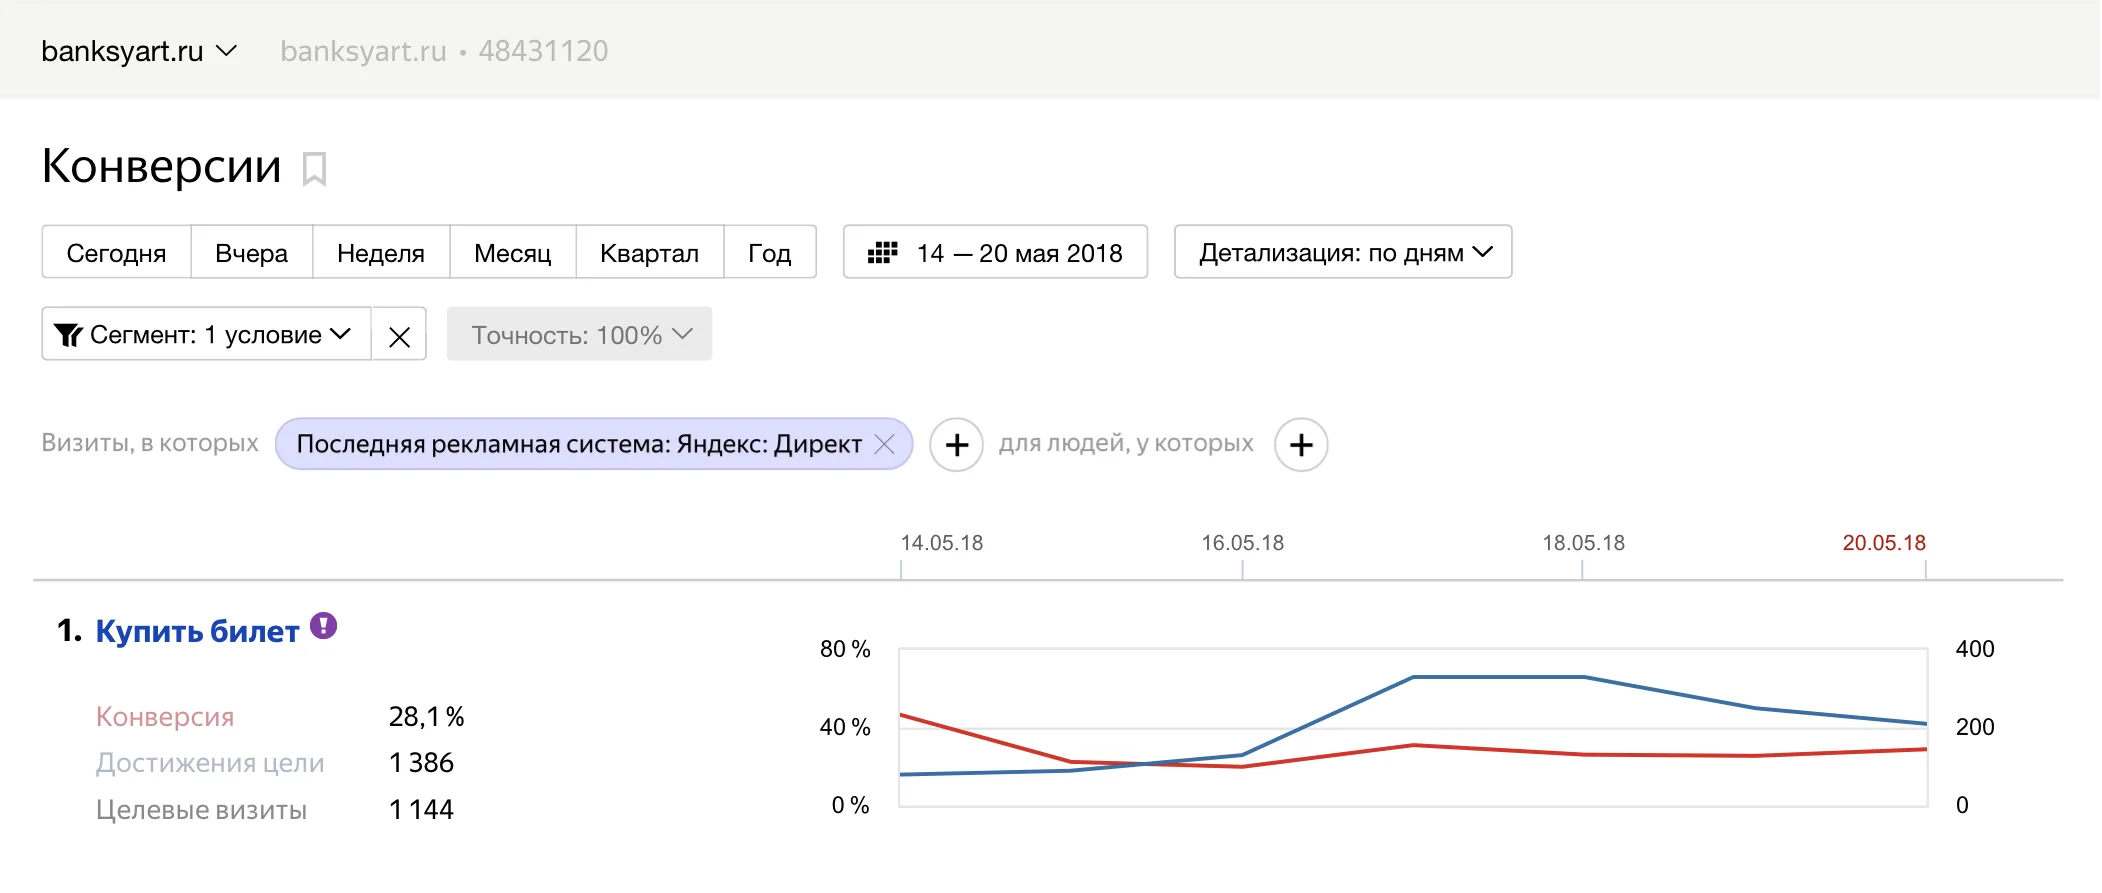2102x893 pixels.
Task: Click the 1 386 goal completions value
Action: point(421,763)
